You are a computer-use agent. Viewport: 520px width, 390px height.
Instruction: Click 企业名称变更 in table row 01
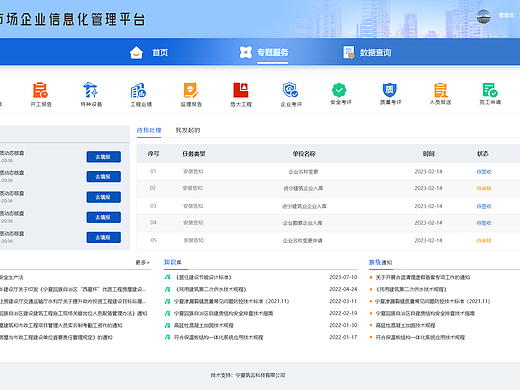pos(303,172)
